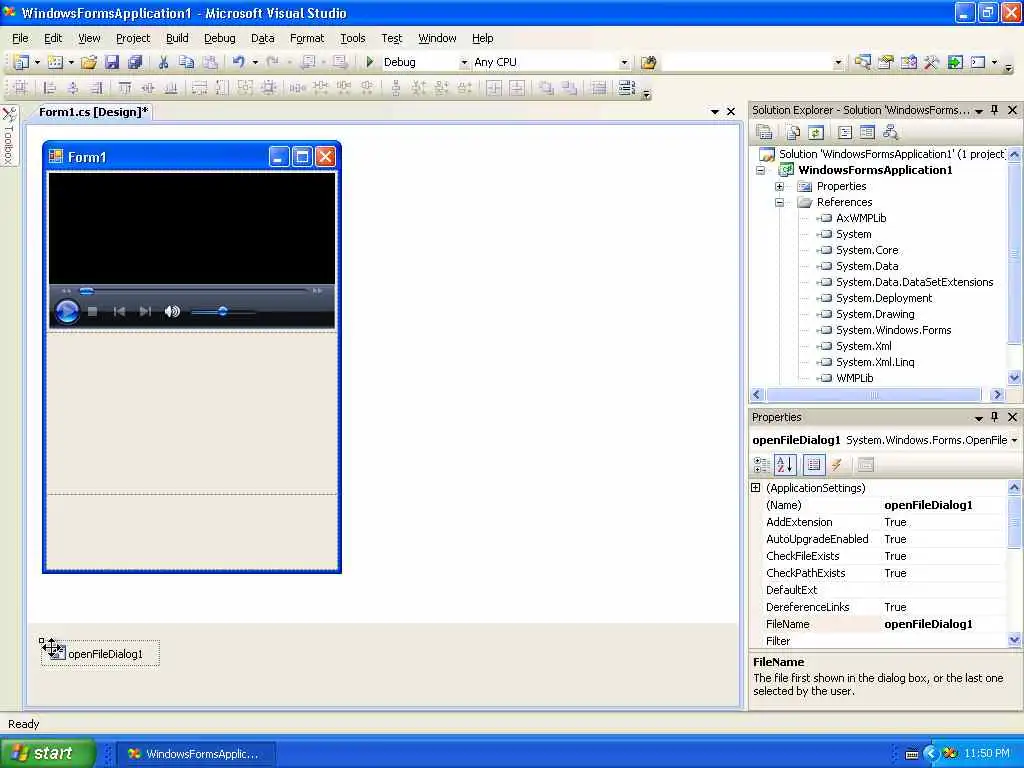Click the DefaultExt property value field
This screenshot has width=1024, height=768.
tap(942, 590)
